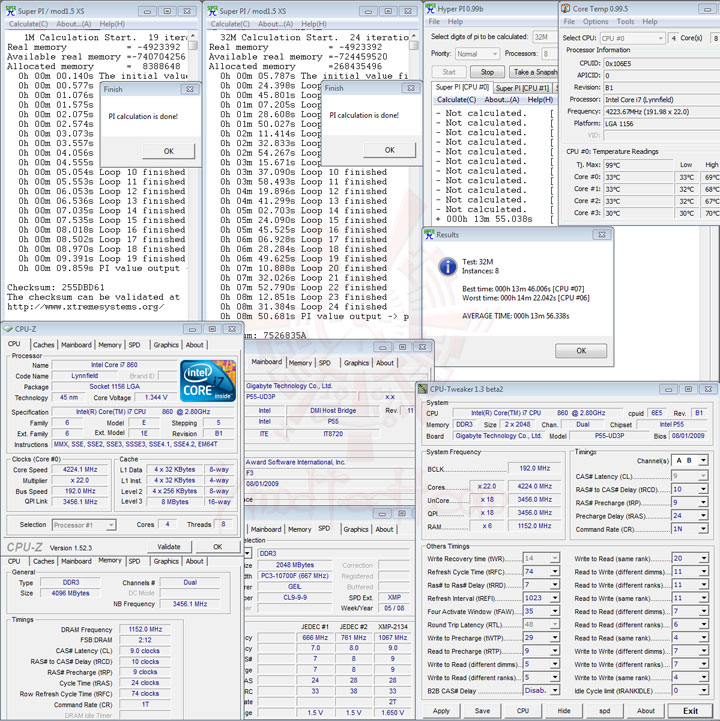Click the 1M Super PI window title icon
Viewport: 720px width, 721px height.
[11, 11]
